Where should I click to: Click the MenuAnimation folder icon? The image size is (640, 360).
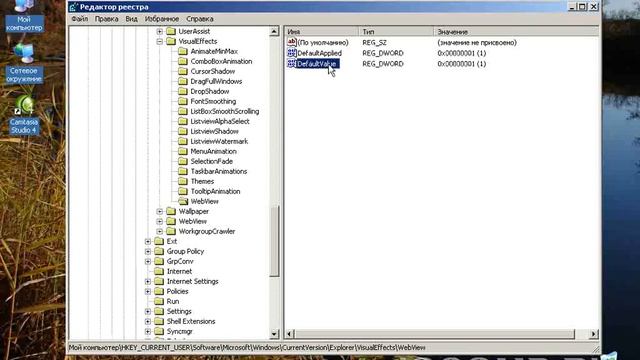tap(183, 151)
